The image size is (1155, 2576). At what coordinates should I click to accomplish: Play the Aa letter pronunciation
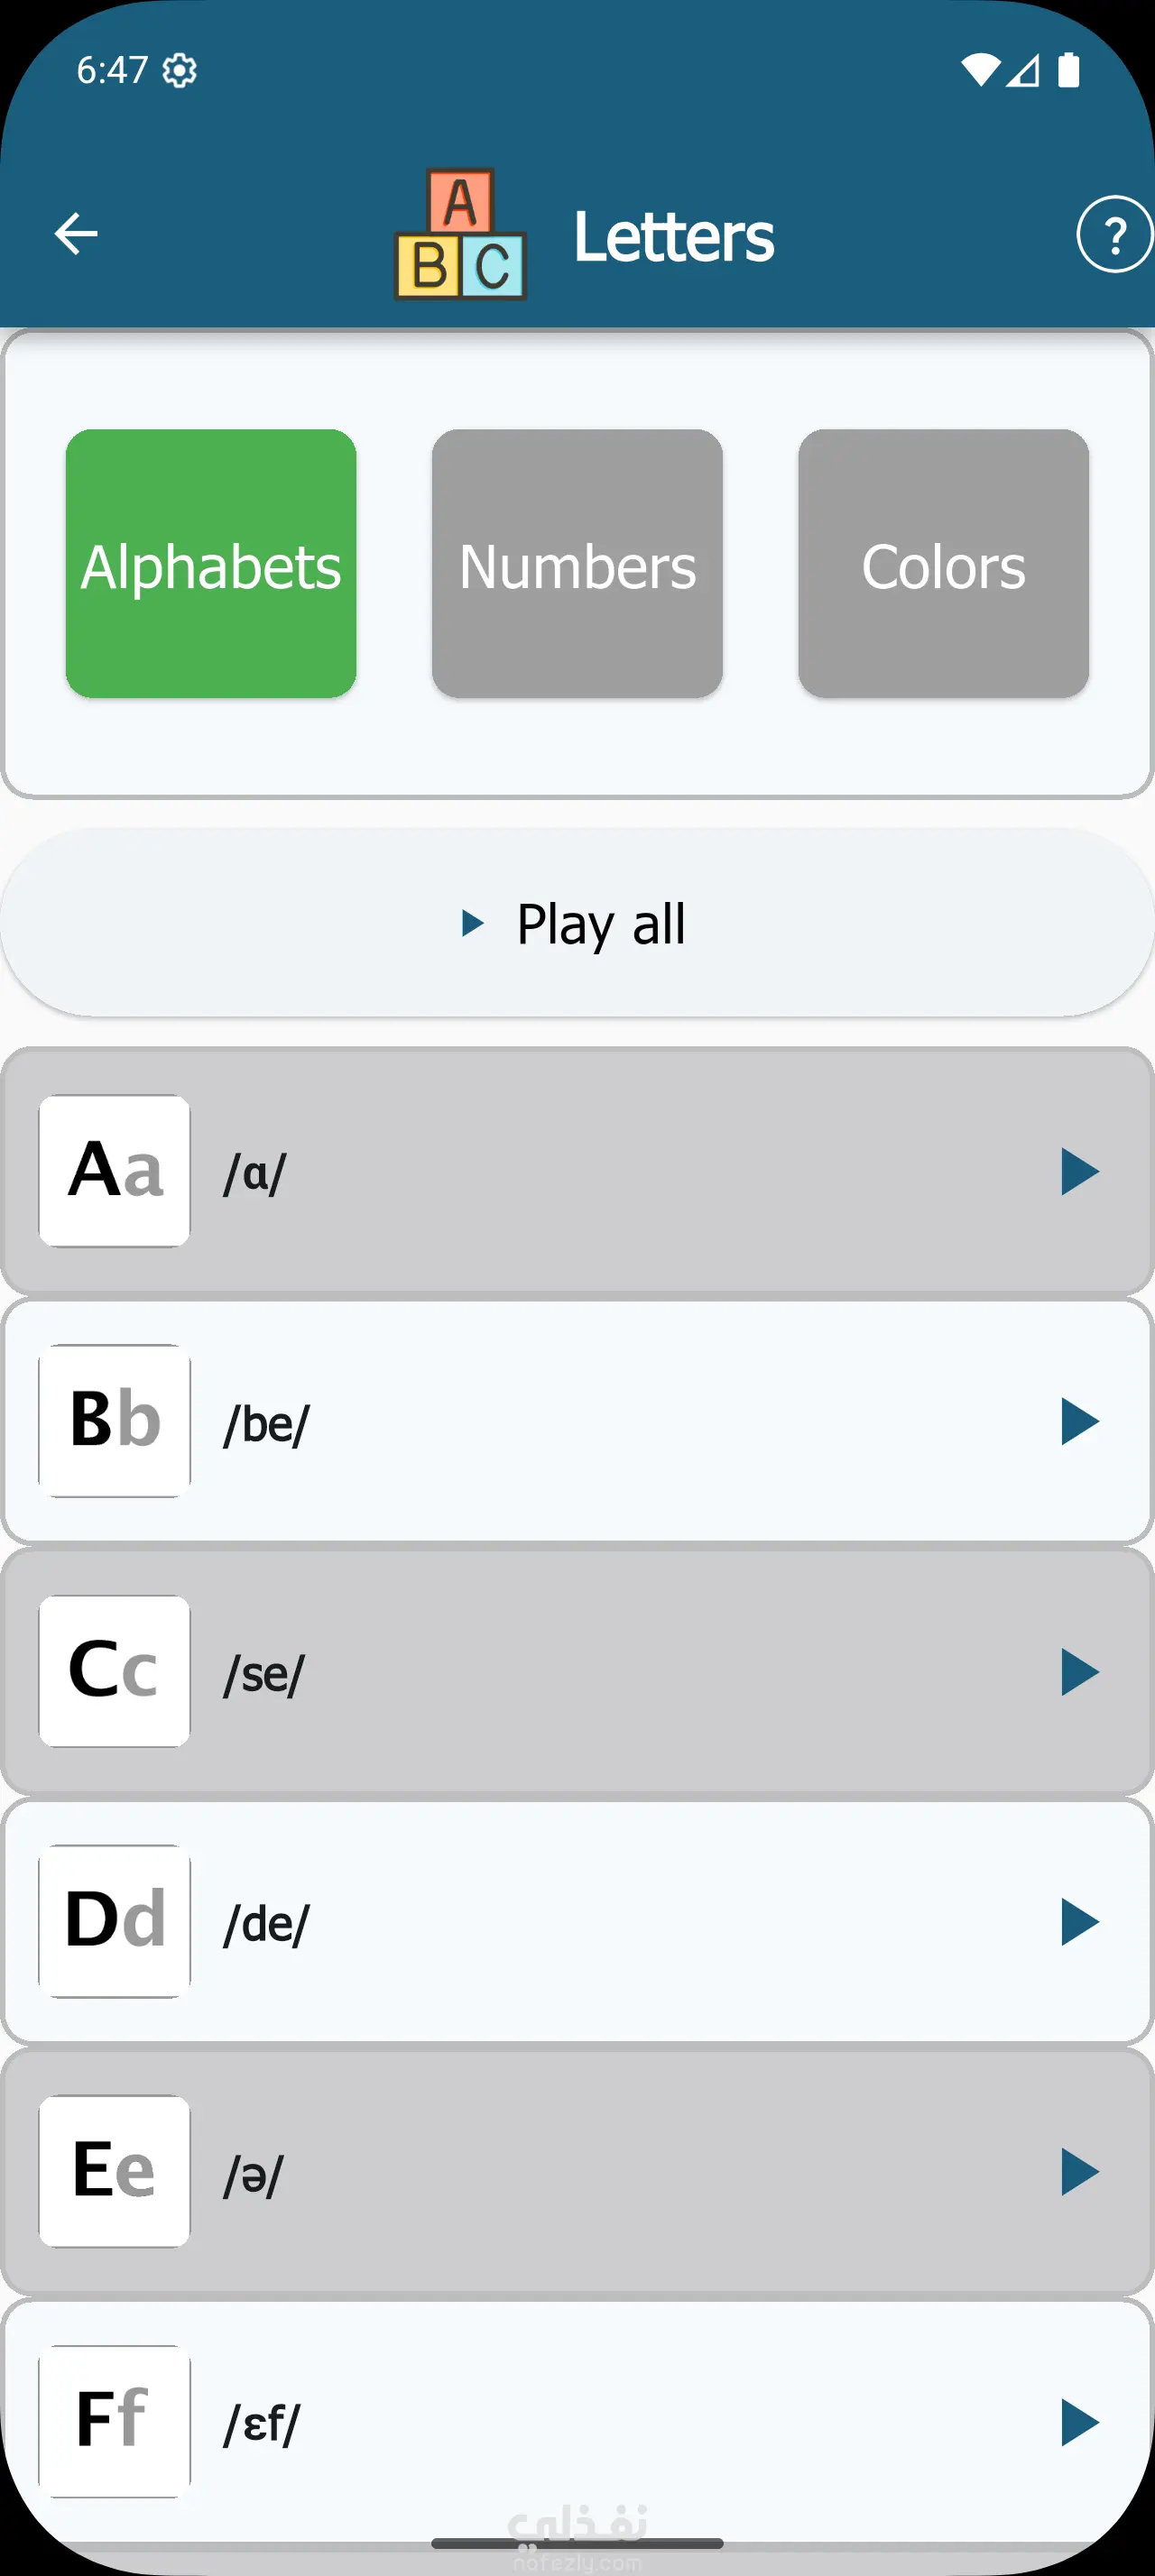[x=1079, y=1171]
